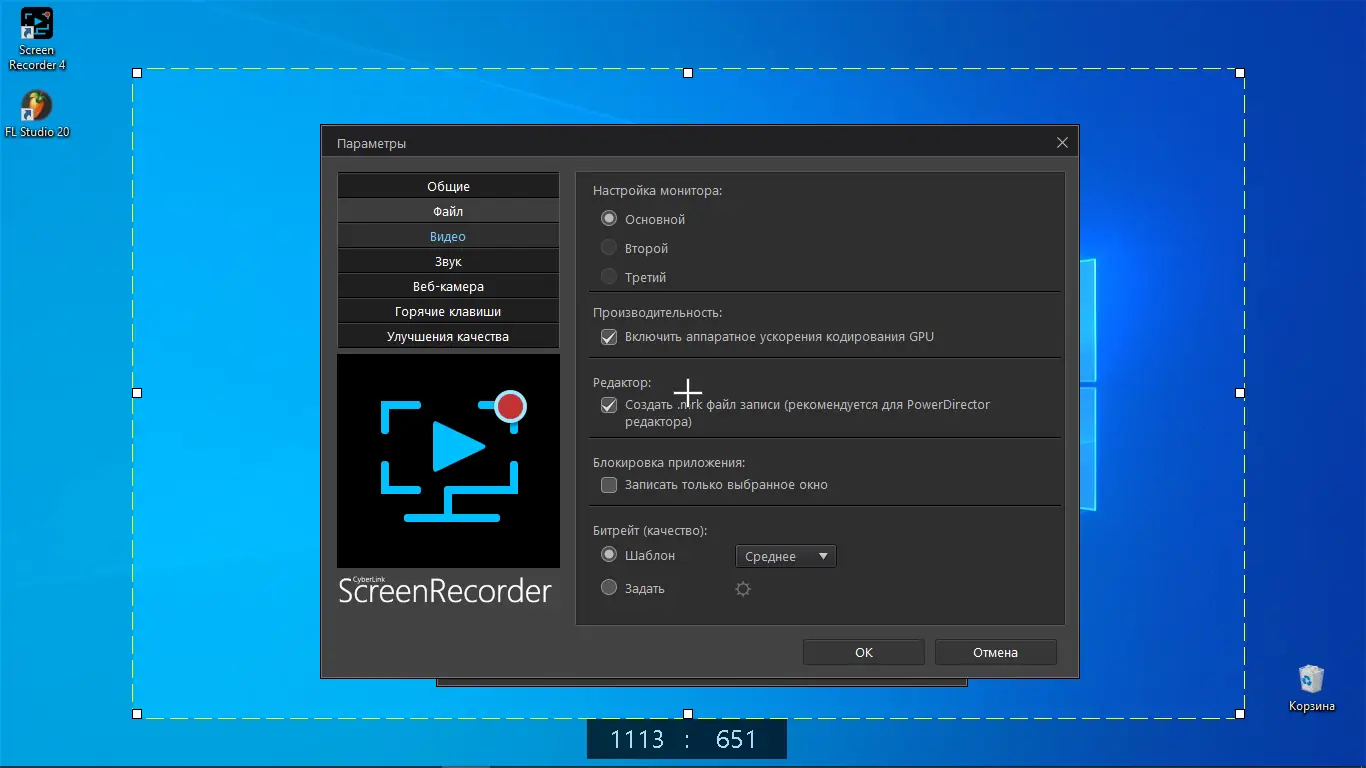The width and height of the screenshot is (1366, 768).
Task: Disable GPU hardware encoding acceleration
Action: click(x=608, y=337)
